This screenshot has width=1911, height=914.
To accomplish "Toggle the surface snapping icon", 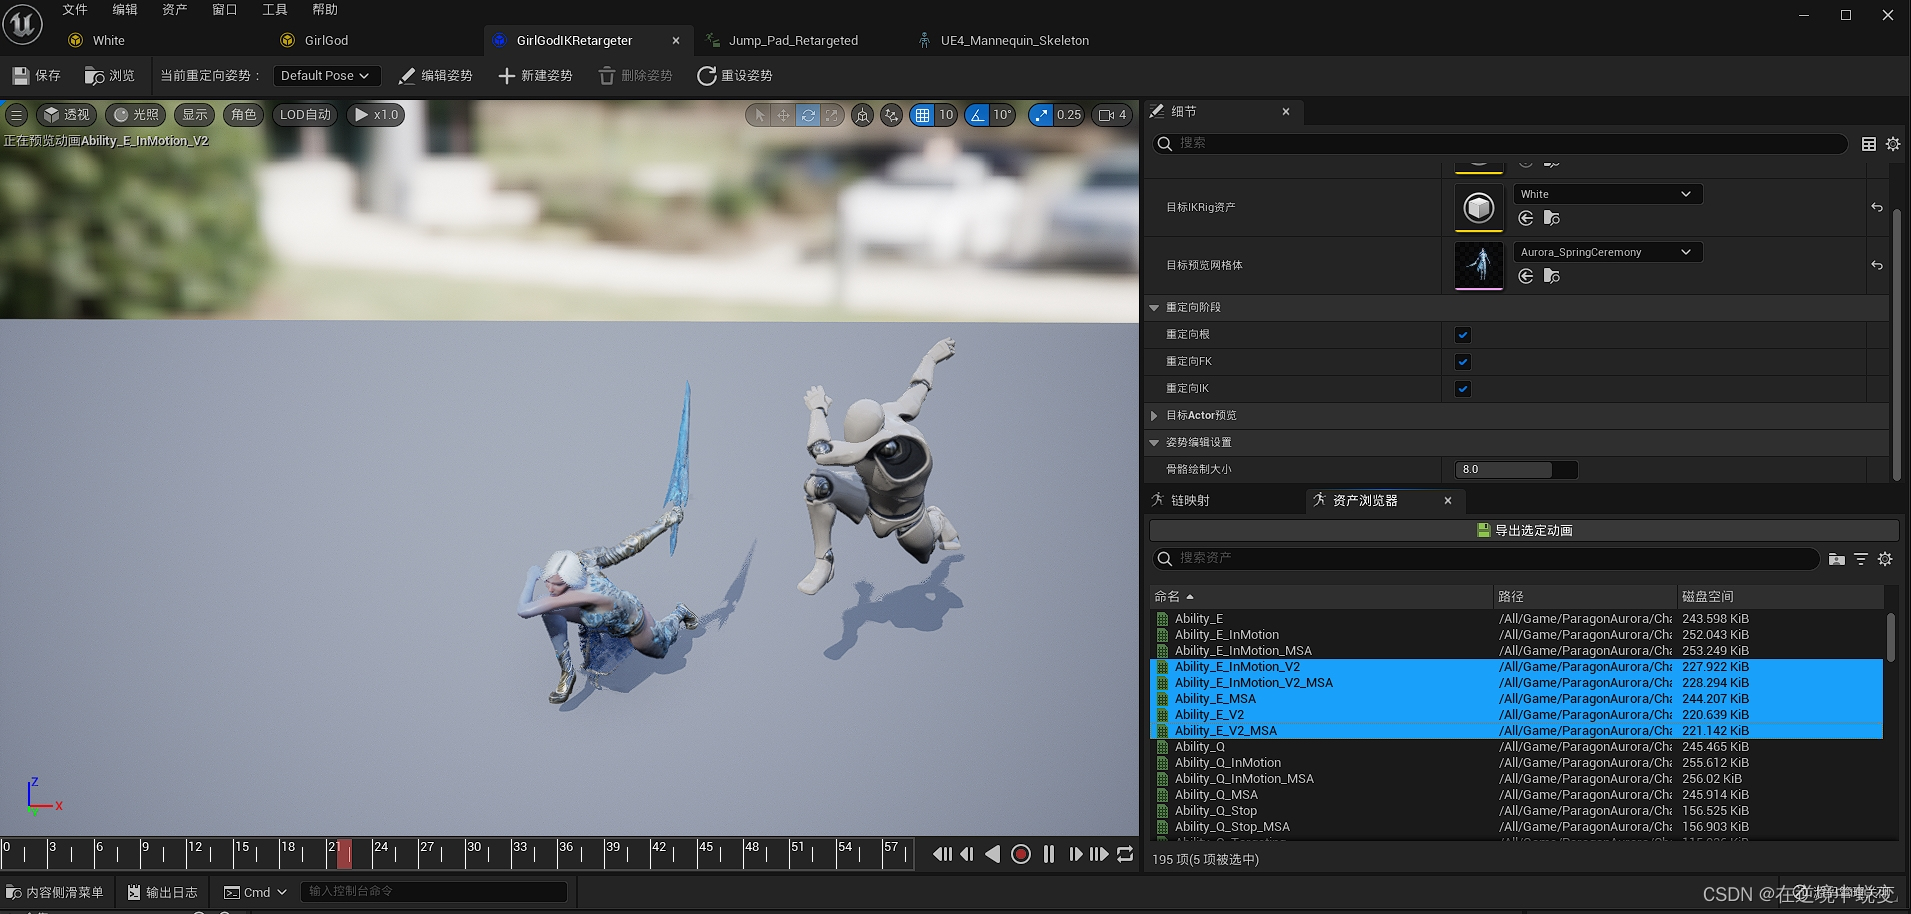I will pos(891,115).
